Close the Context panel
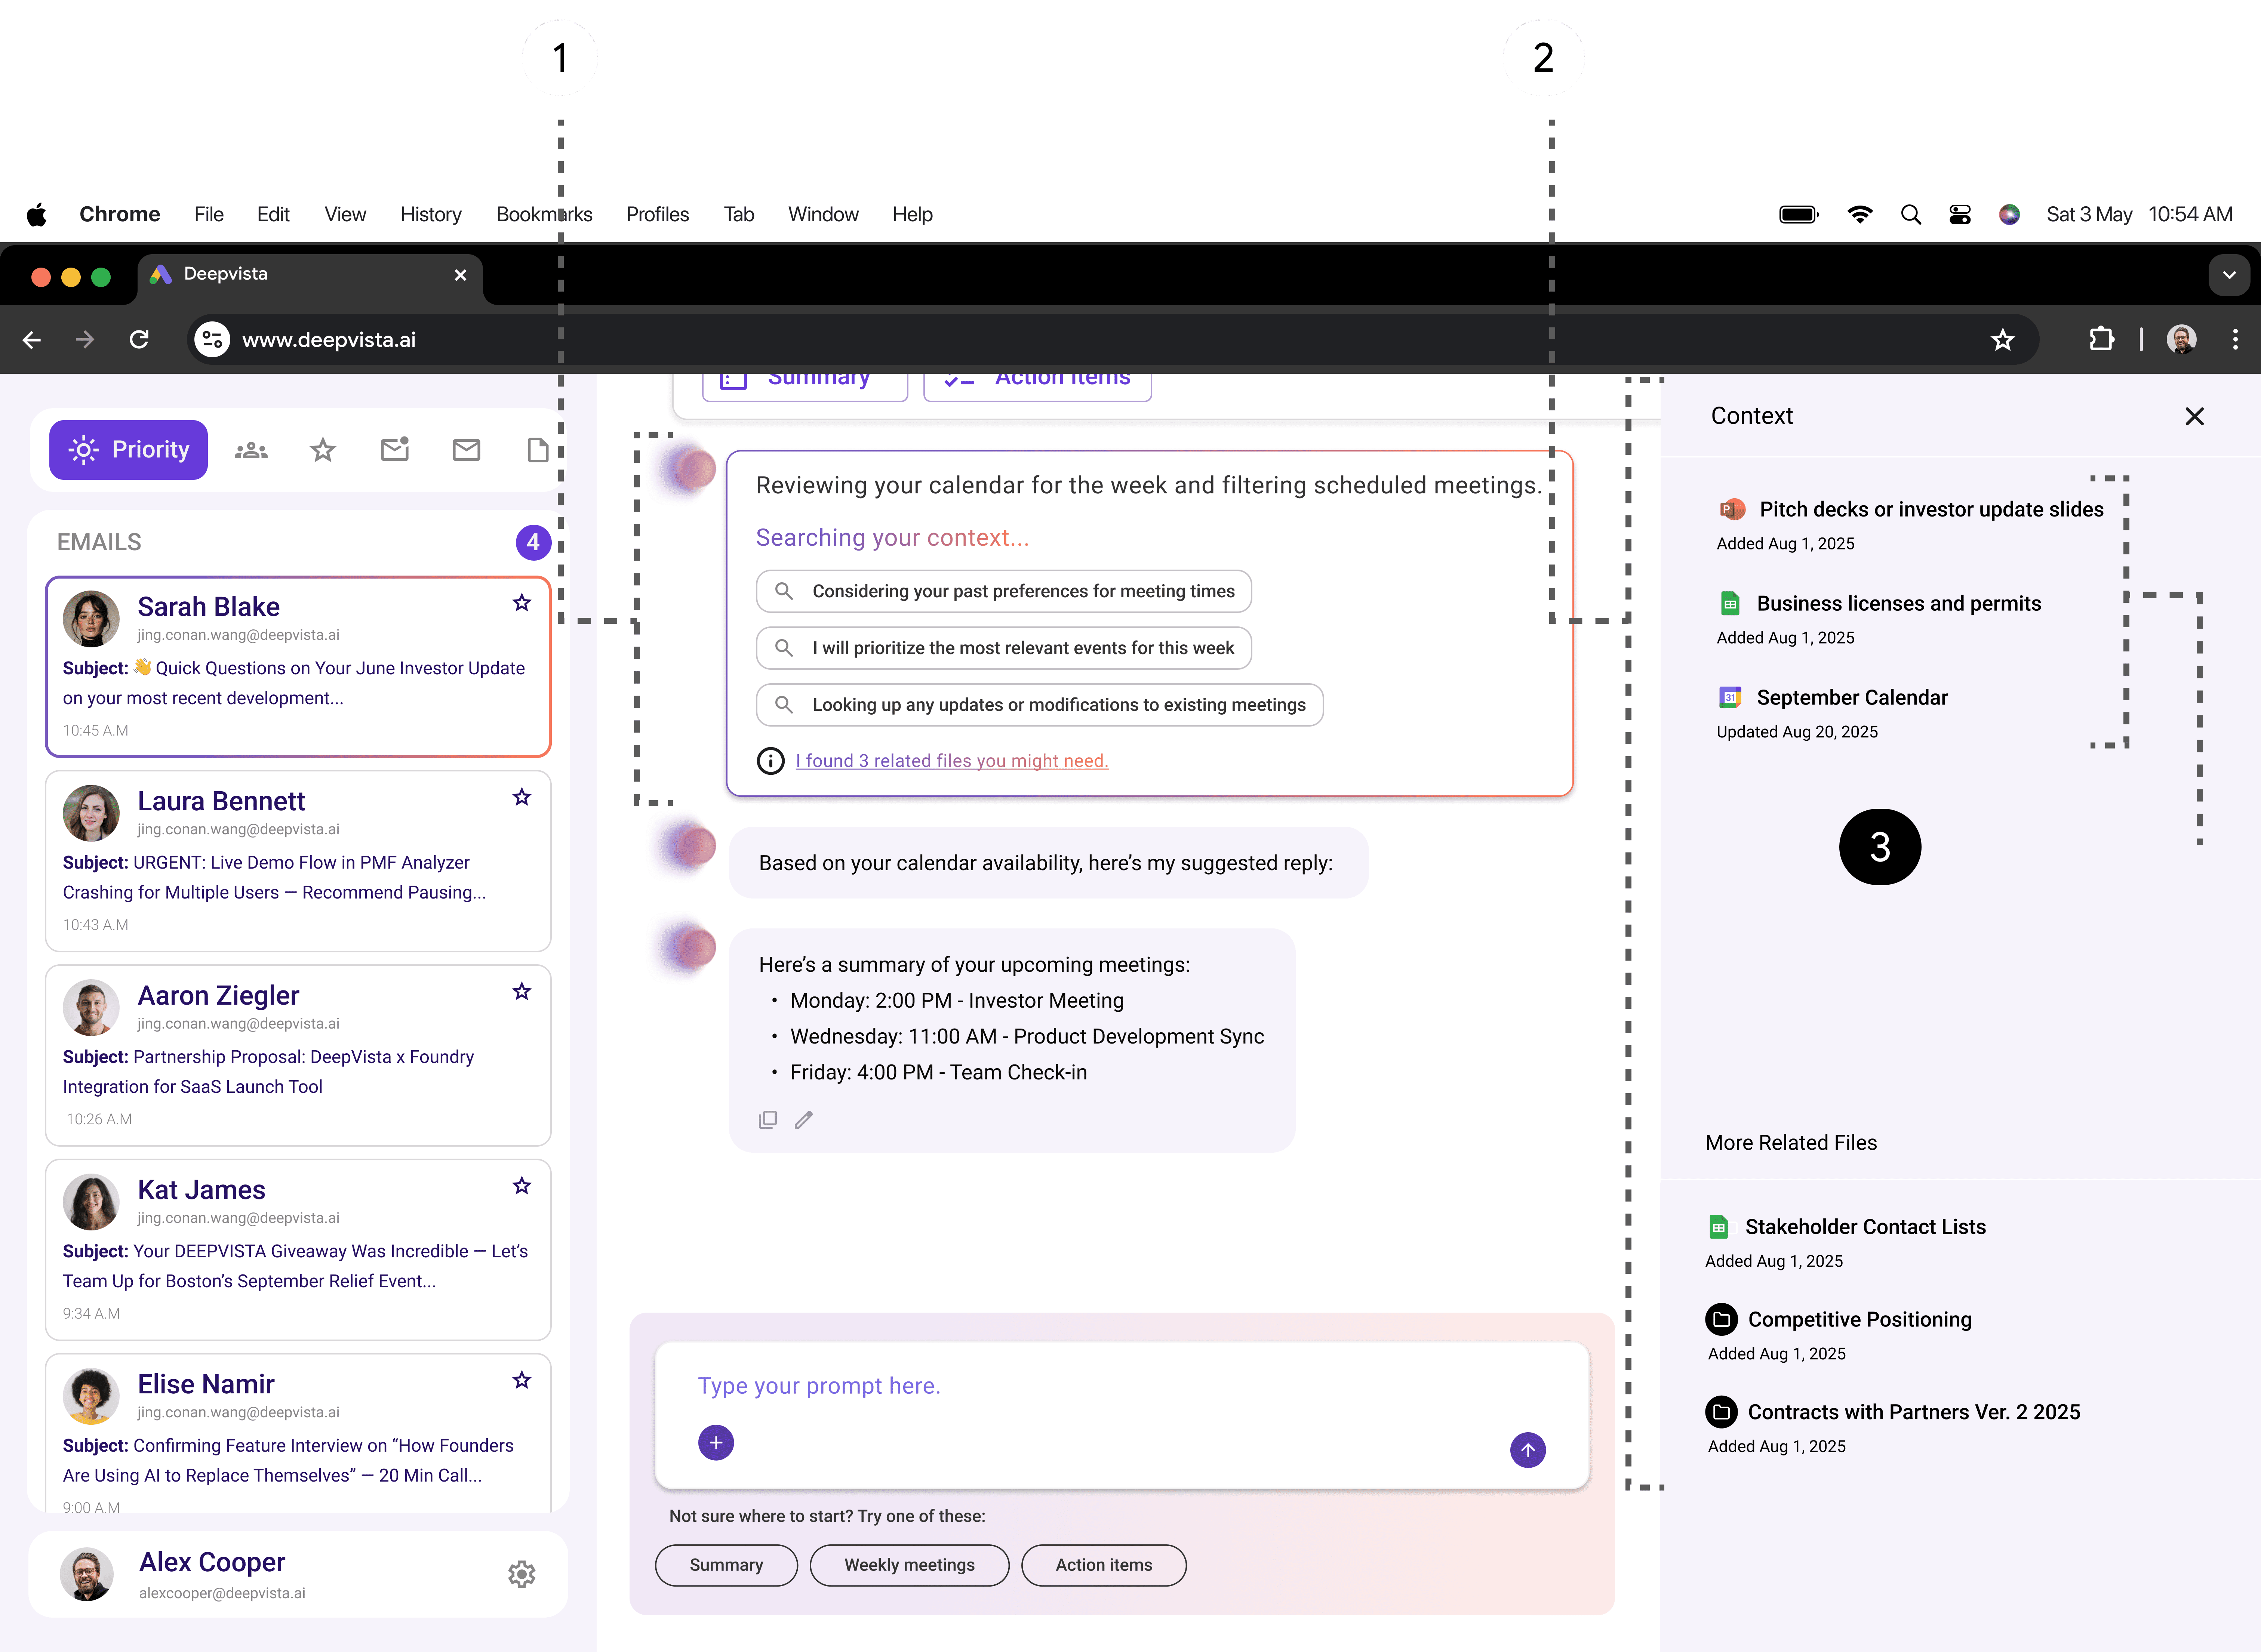This screenshot has height=1652, width=2261. tap(2194, 416)
